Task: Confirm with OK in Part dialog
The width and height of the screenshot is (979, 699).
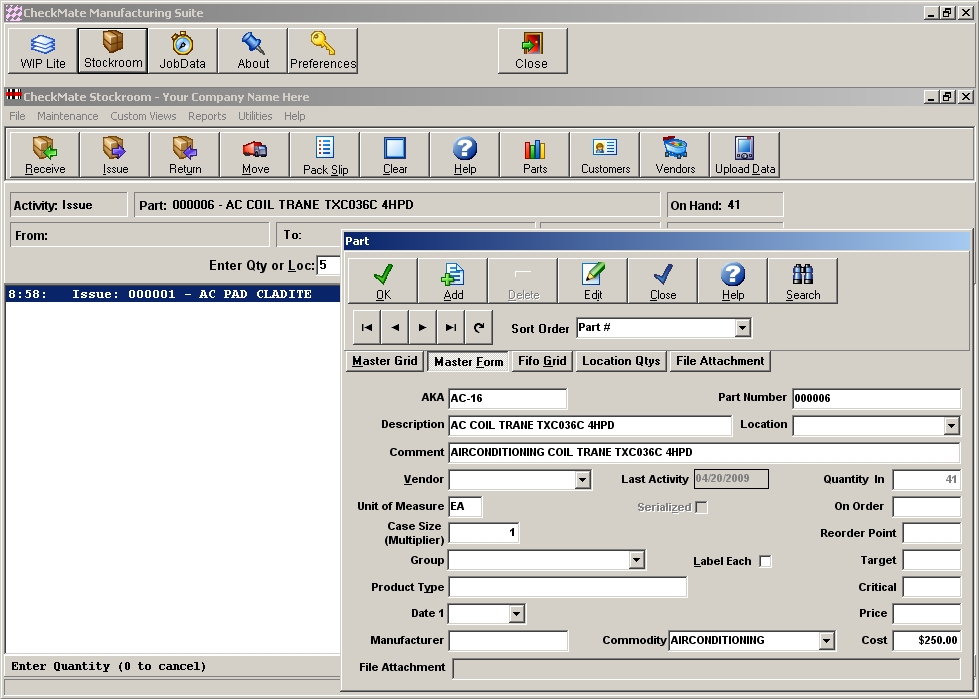Action: [383, 281]
